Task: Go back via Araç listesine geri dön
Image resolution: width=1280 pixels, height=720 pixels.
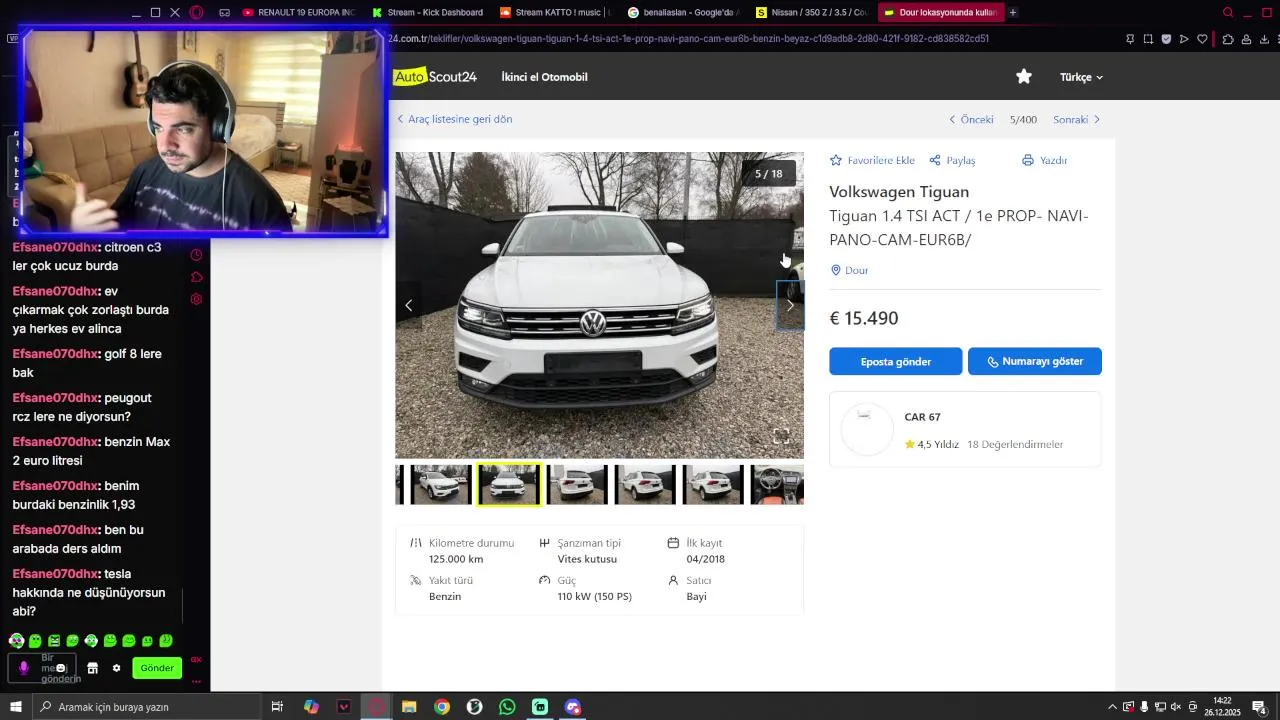Action: pyautogui.click(x=455, y=119)
